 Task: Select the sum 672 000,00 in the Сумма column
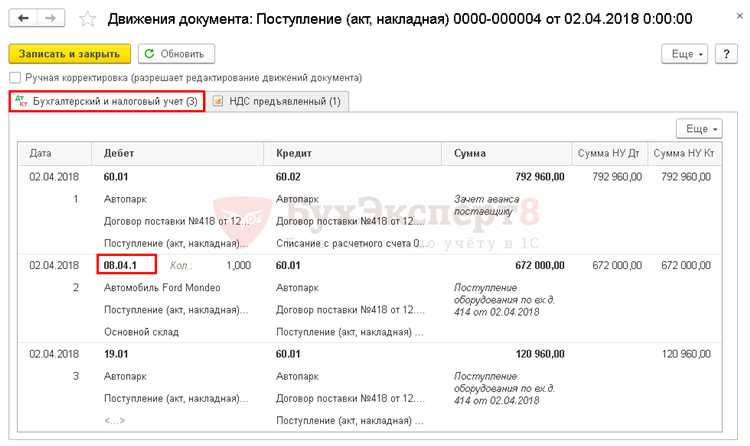(540, 266)
